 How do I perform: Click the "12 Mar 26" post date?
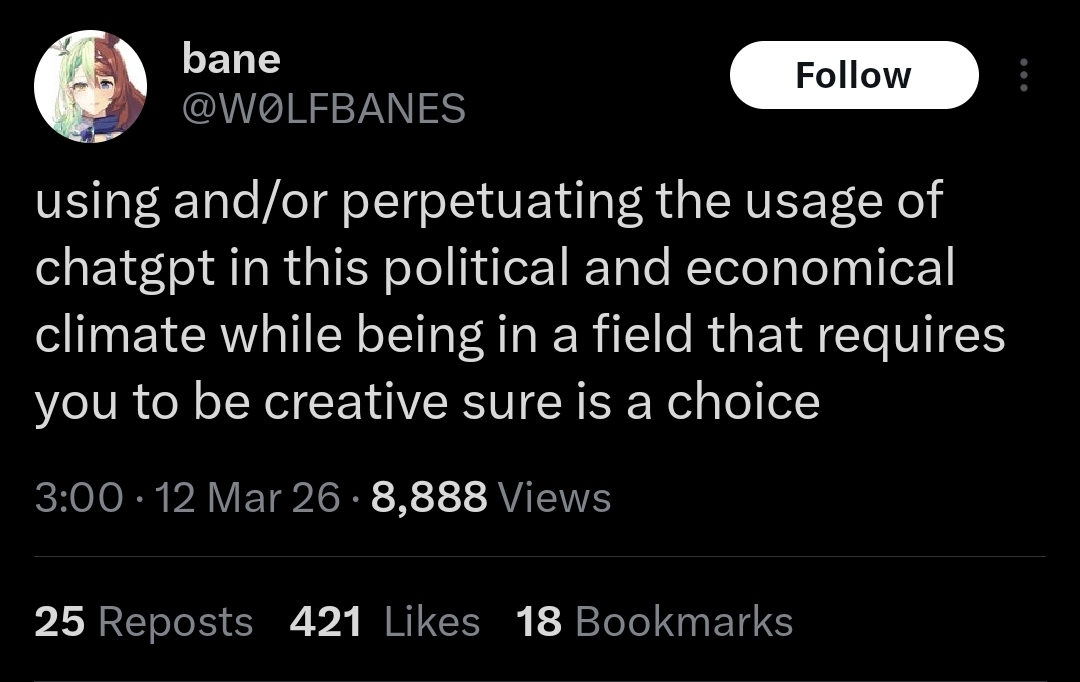coord(248,497)
